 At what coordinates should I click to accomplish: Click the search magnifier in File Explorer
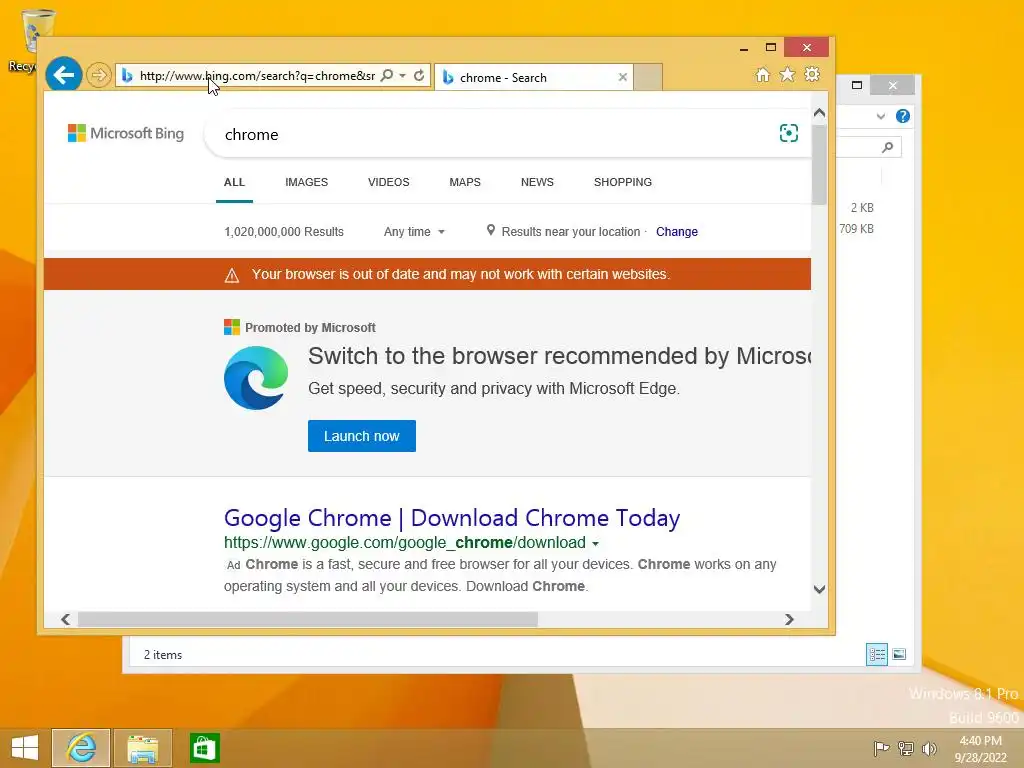887,147
